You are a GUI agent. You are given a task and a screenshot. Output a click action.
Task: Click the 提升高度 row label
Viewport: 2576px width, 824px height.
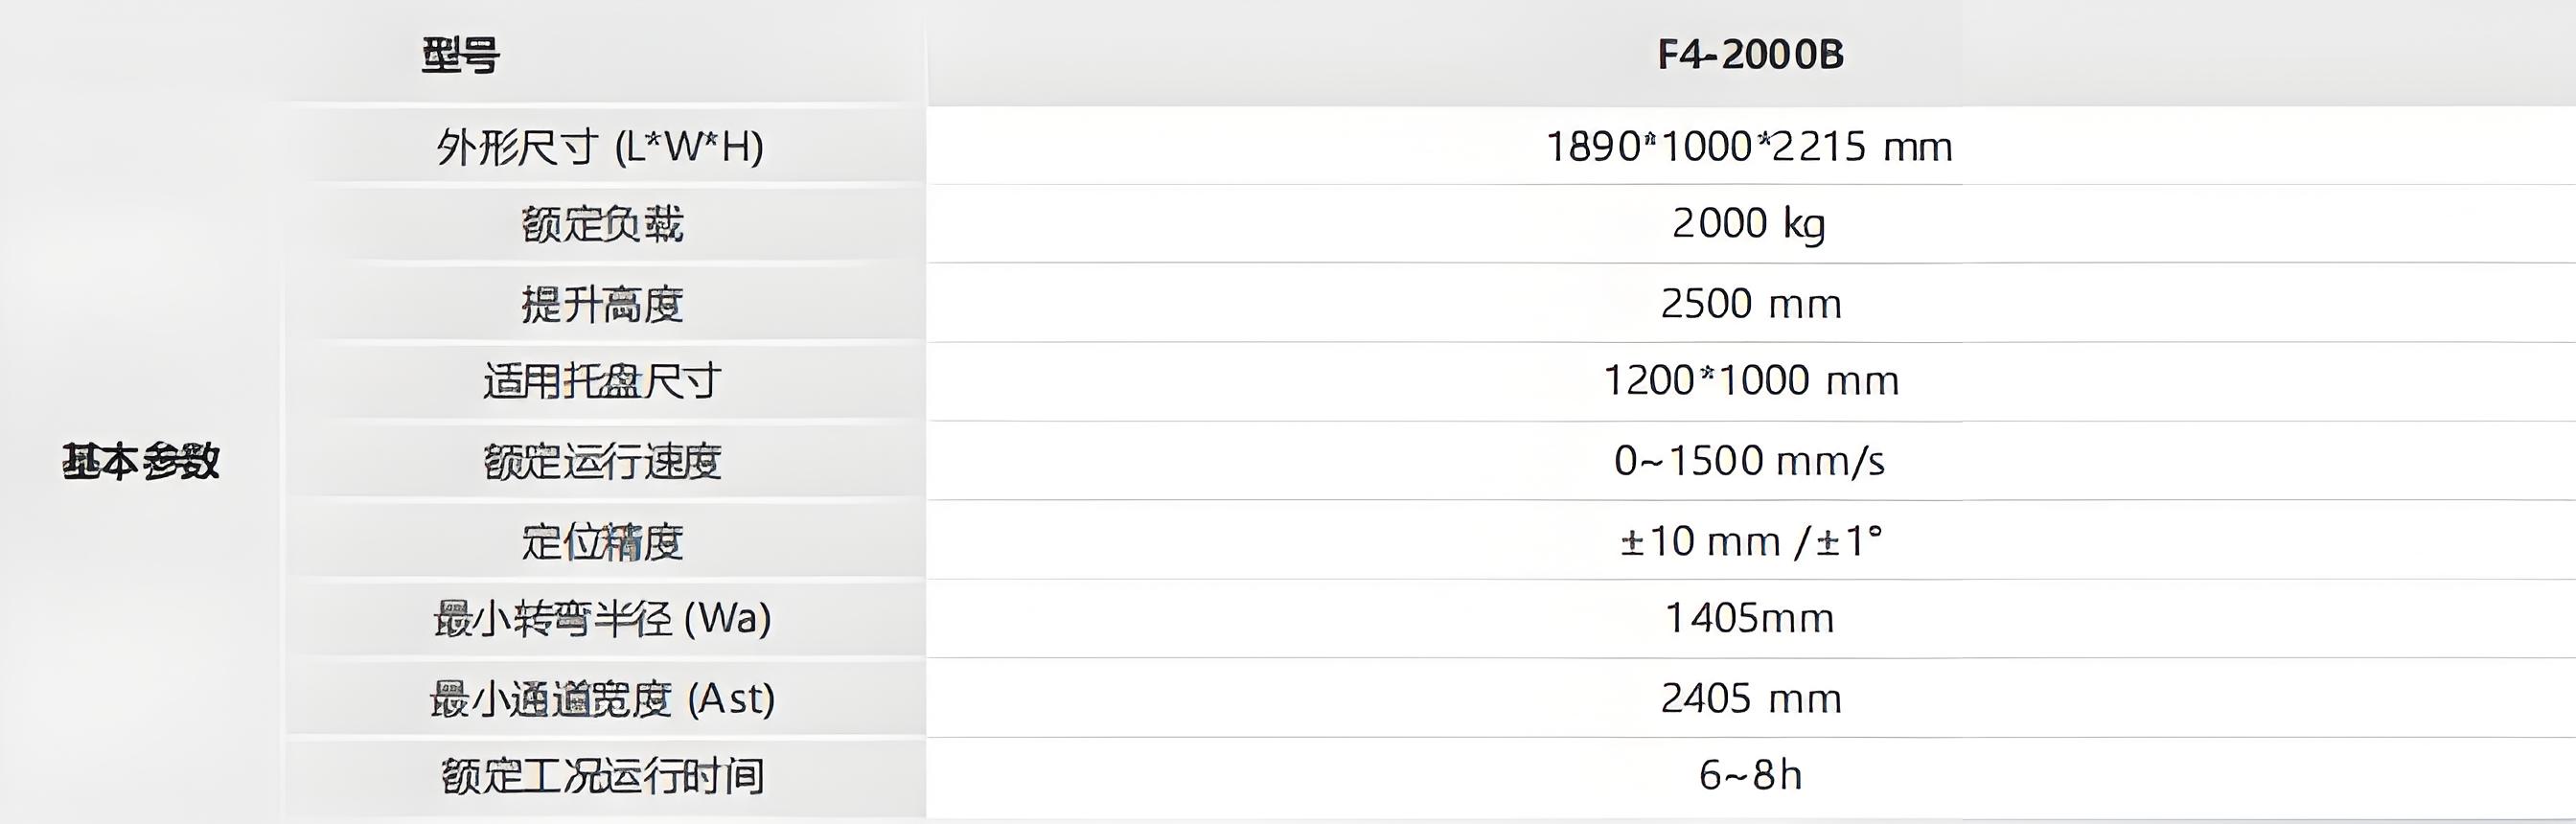point(602,304)
